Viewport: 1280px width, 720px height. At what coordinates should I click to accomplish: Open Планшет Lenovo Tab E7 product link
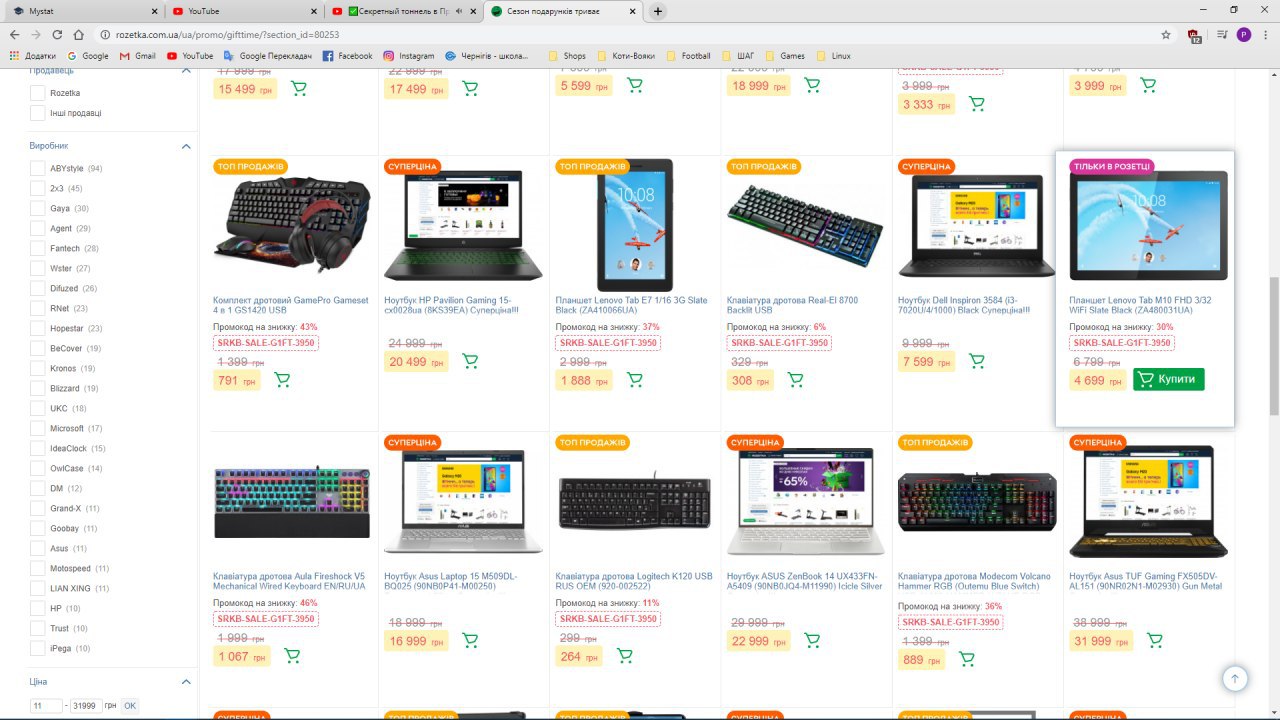[x=631, y=305]
